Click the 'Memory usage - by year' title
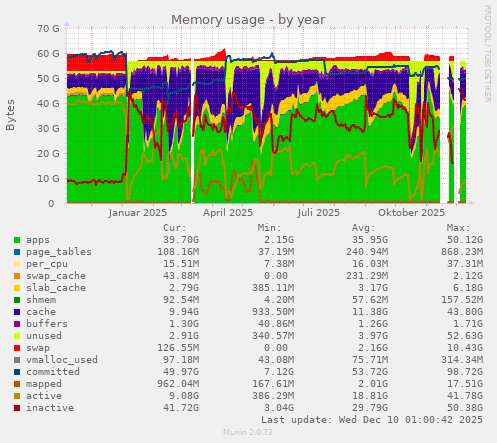This screenshot has height=443, width=497. 248,20
